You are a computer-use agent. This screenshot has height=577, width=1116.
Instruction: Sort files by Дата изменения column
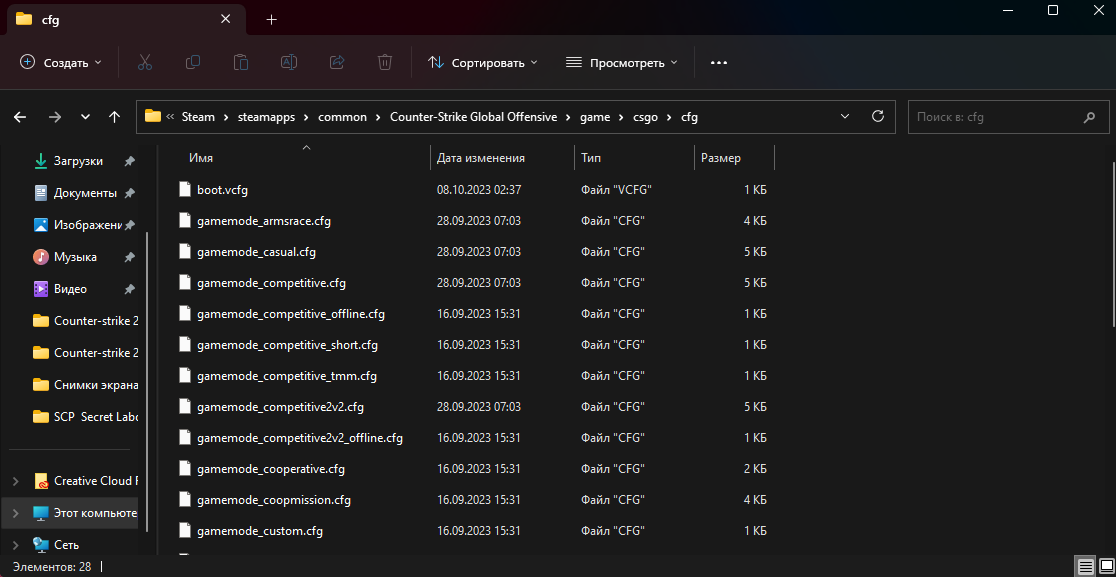pyautogui.click(x=481, y=158)
